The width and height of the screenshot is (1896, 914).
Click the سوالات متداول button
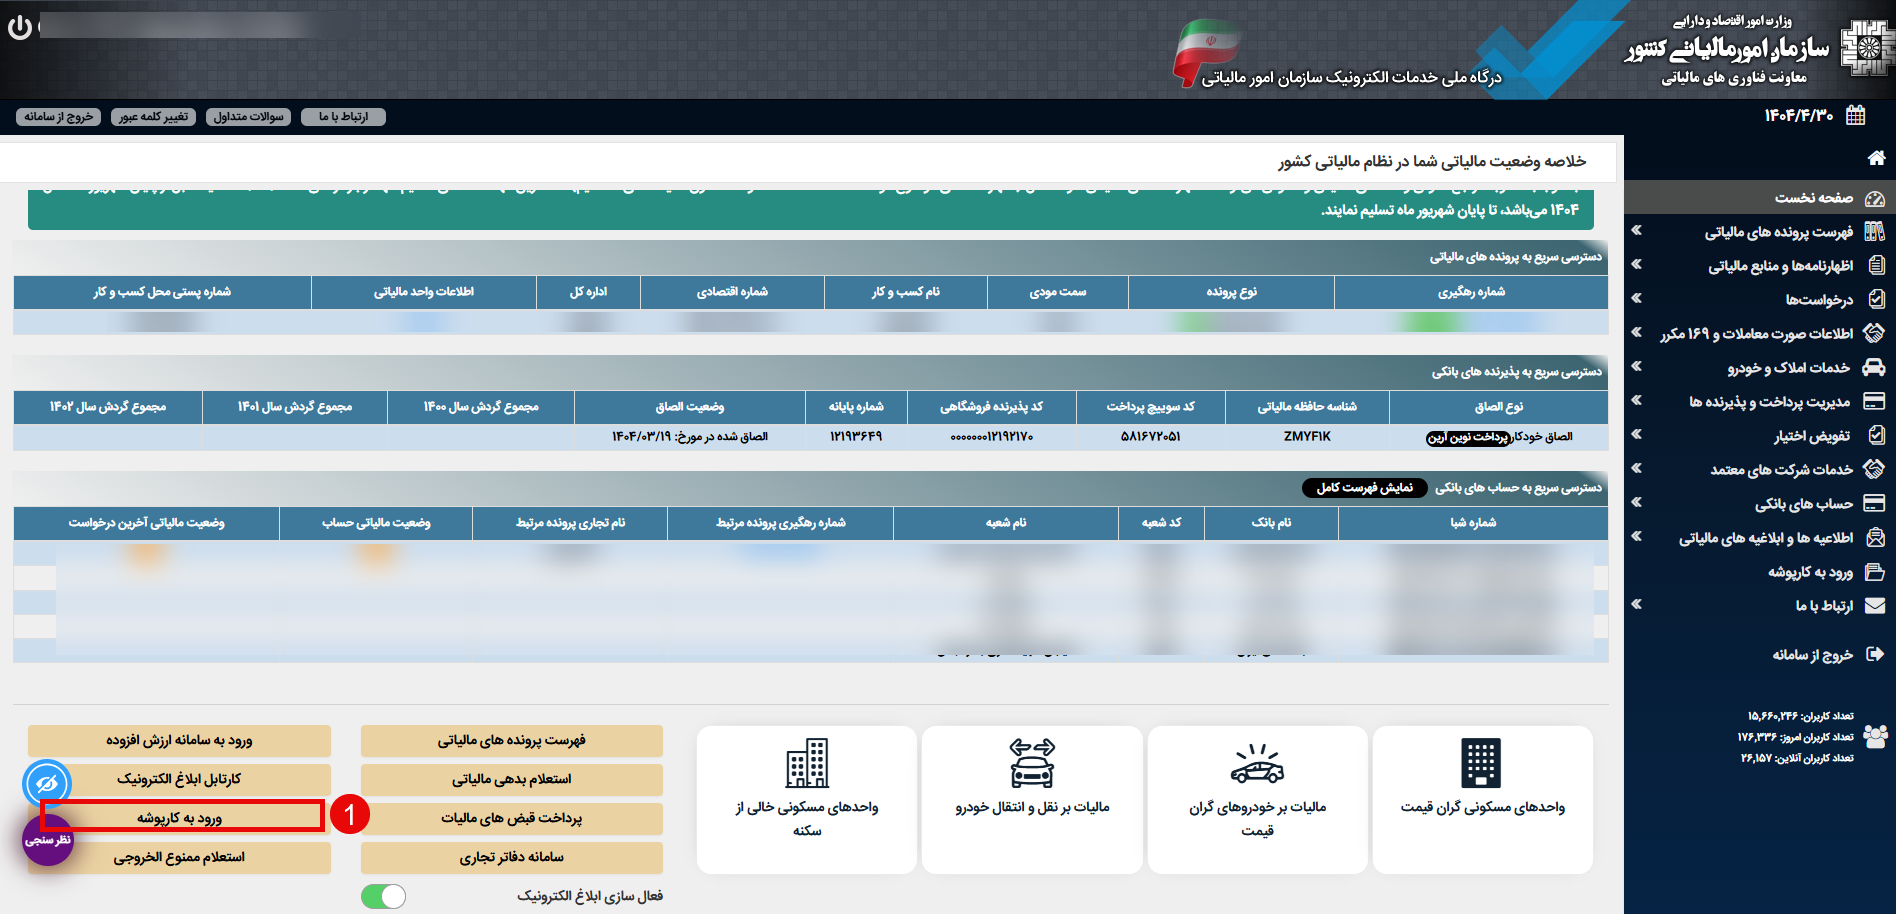click(249, 117)
